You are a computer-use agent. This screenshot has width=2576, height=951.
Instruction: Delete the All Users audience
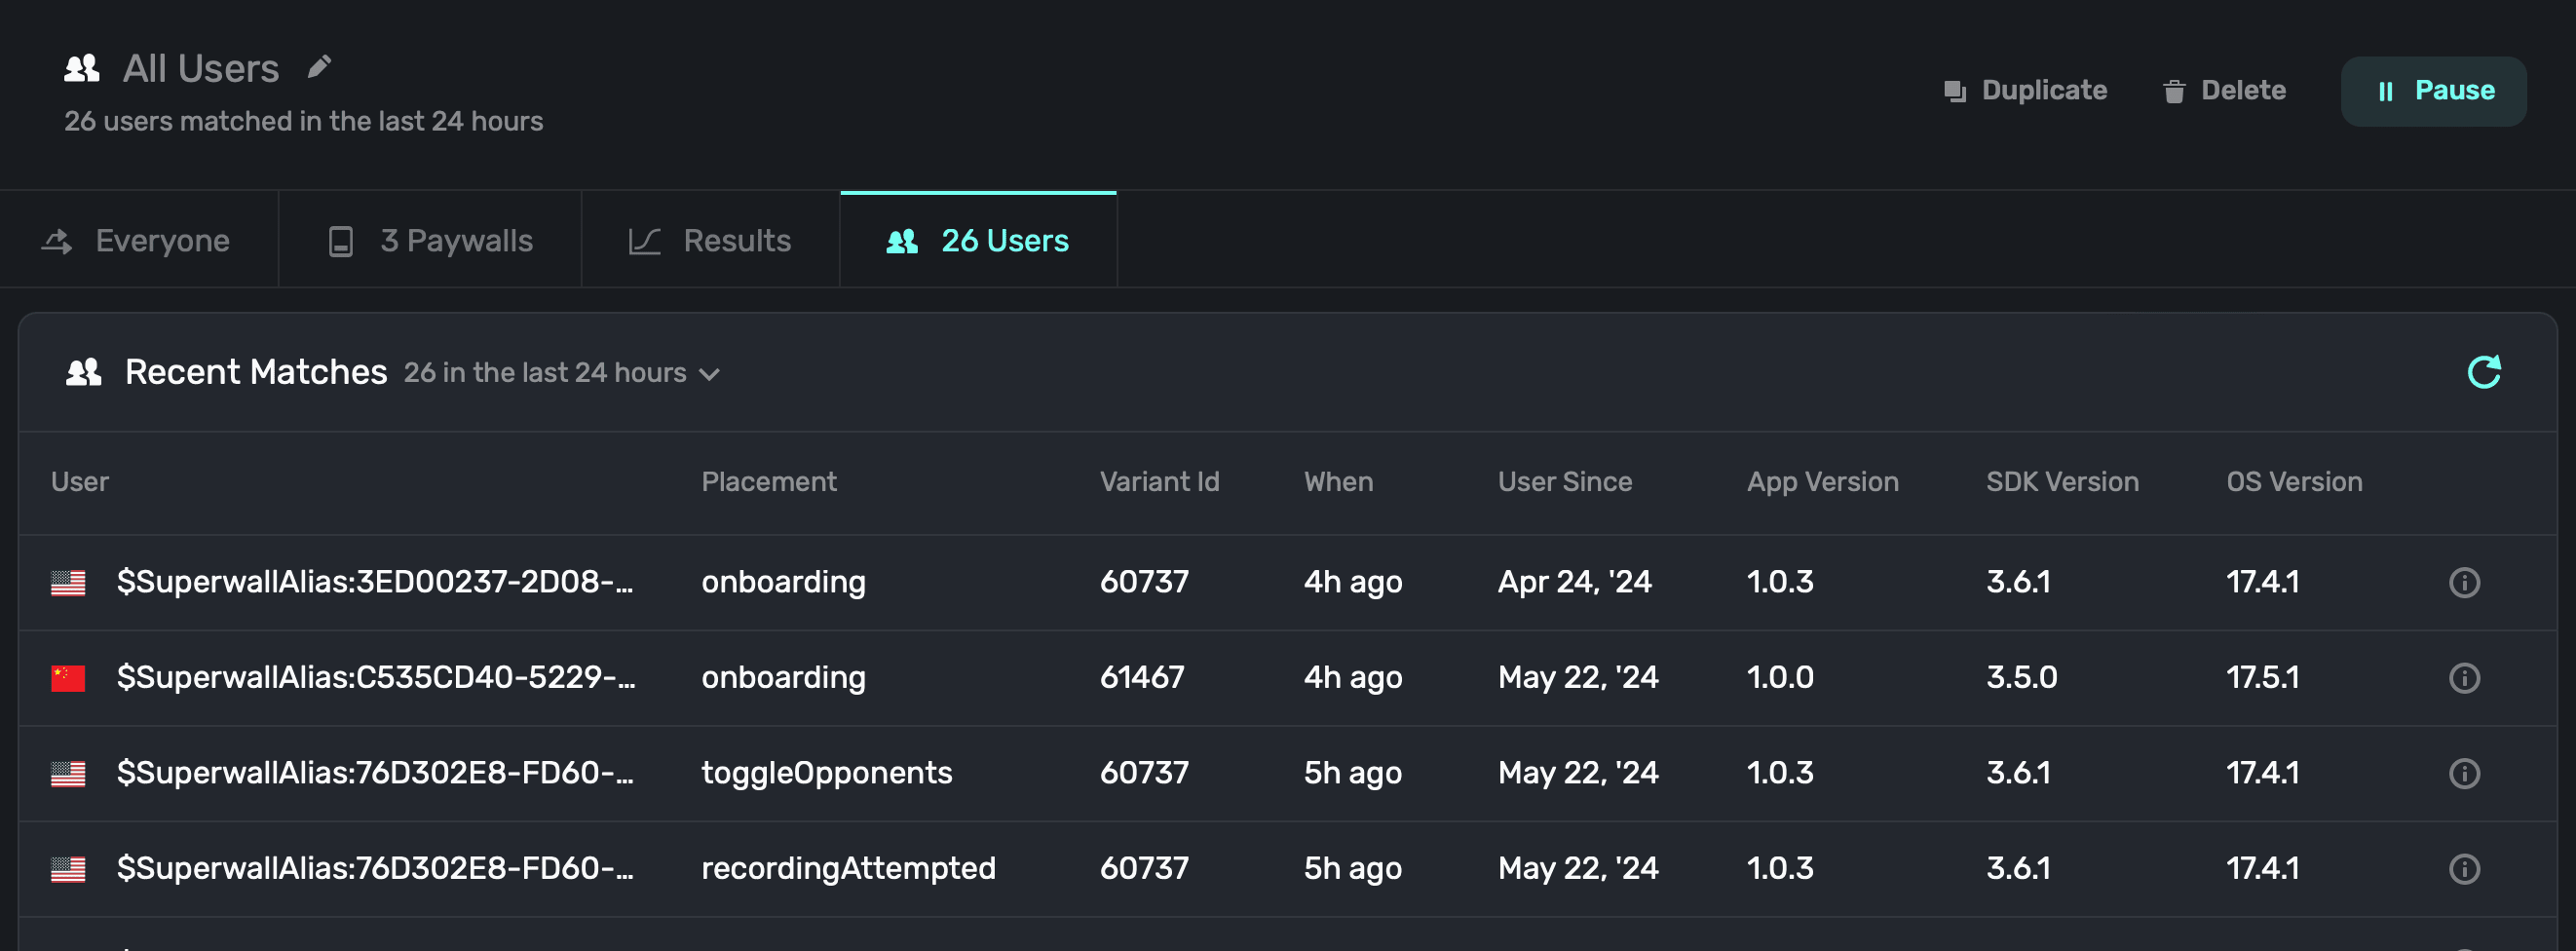point(2224,91)
